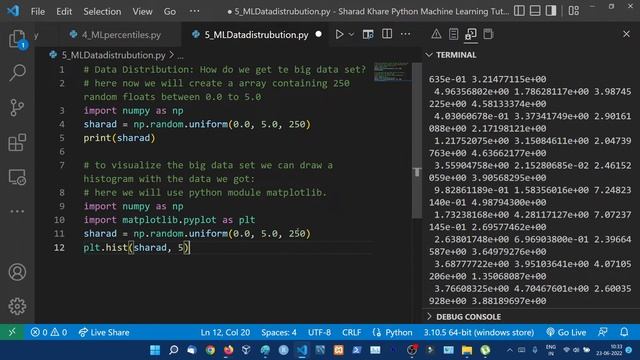
Task: Split the editor to the right
Action: point(387,34)
